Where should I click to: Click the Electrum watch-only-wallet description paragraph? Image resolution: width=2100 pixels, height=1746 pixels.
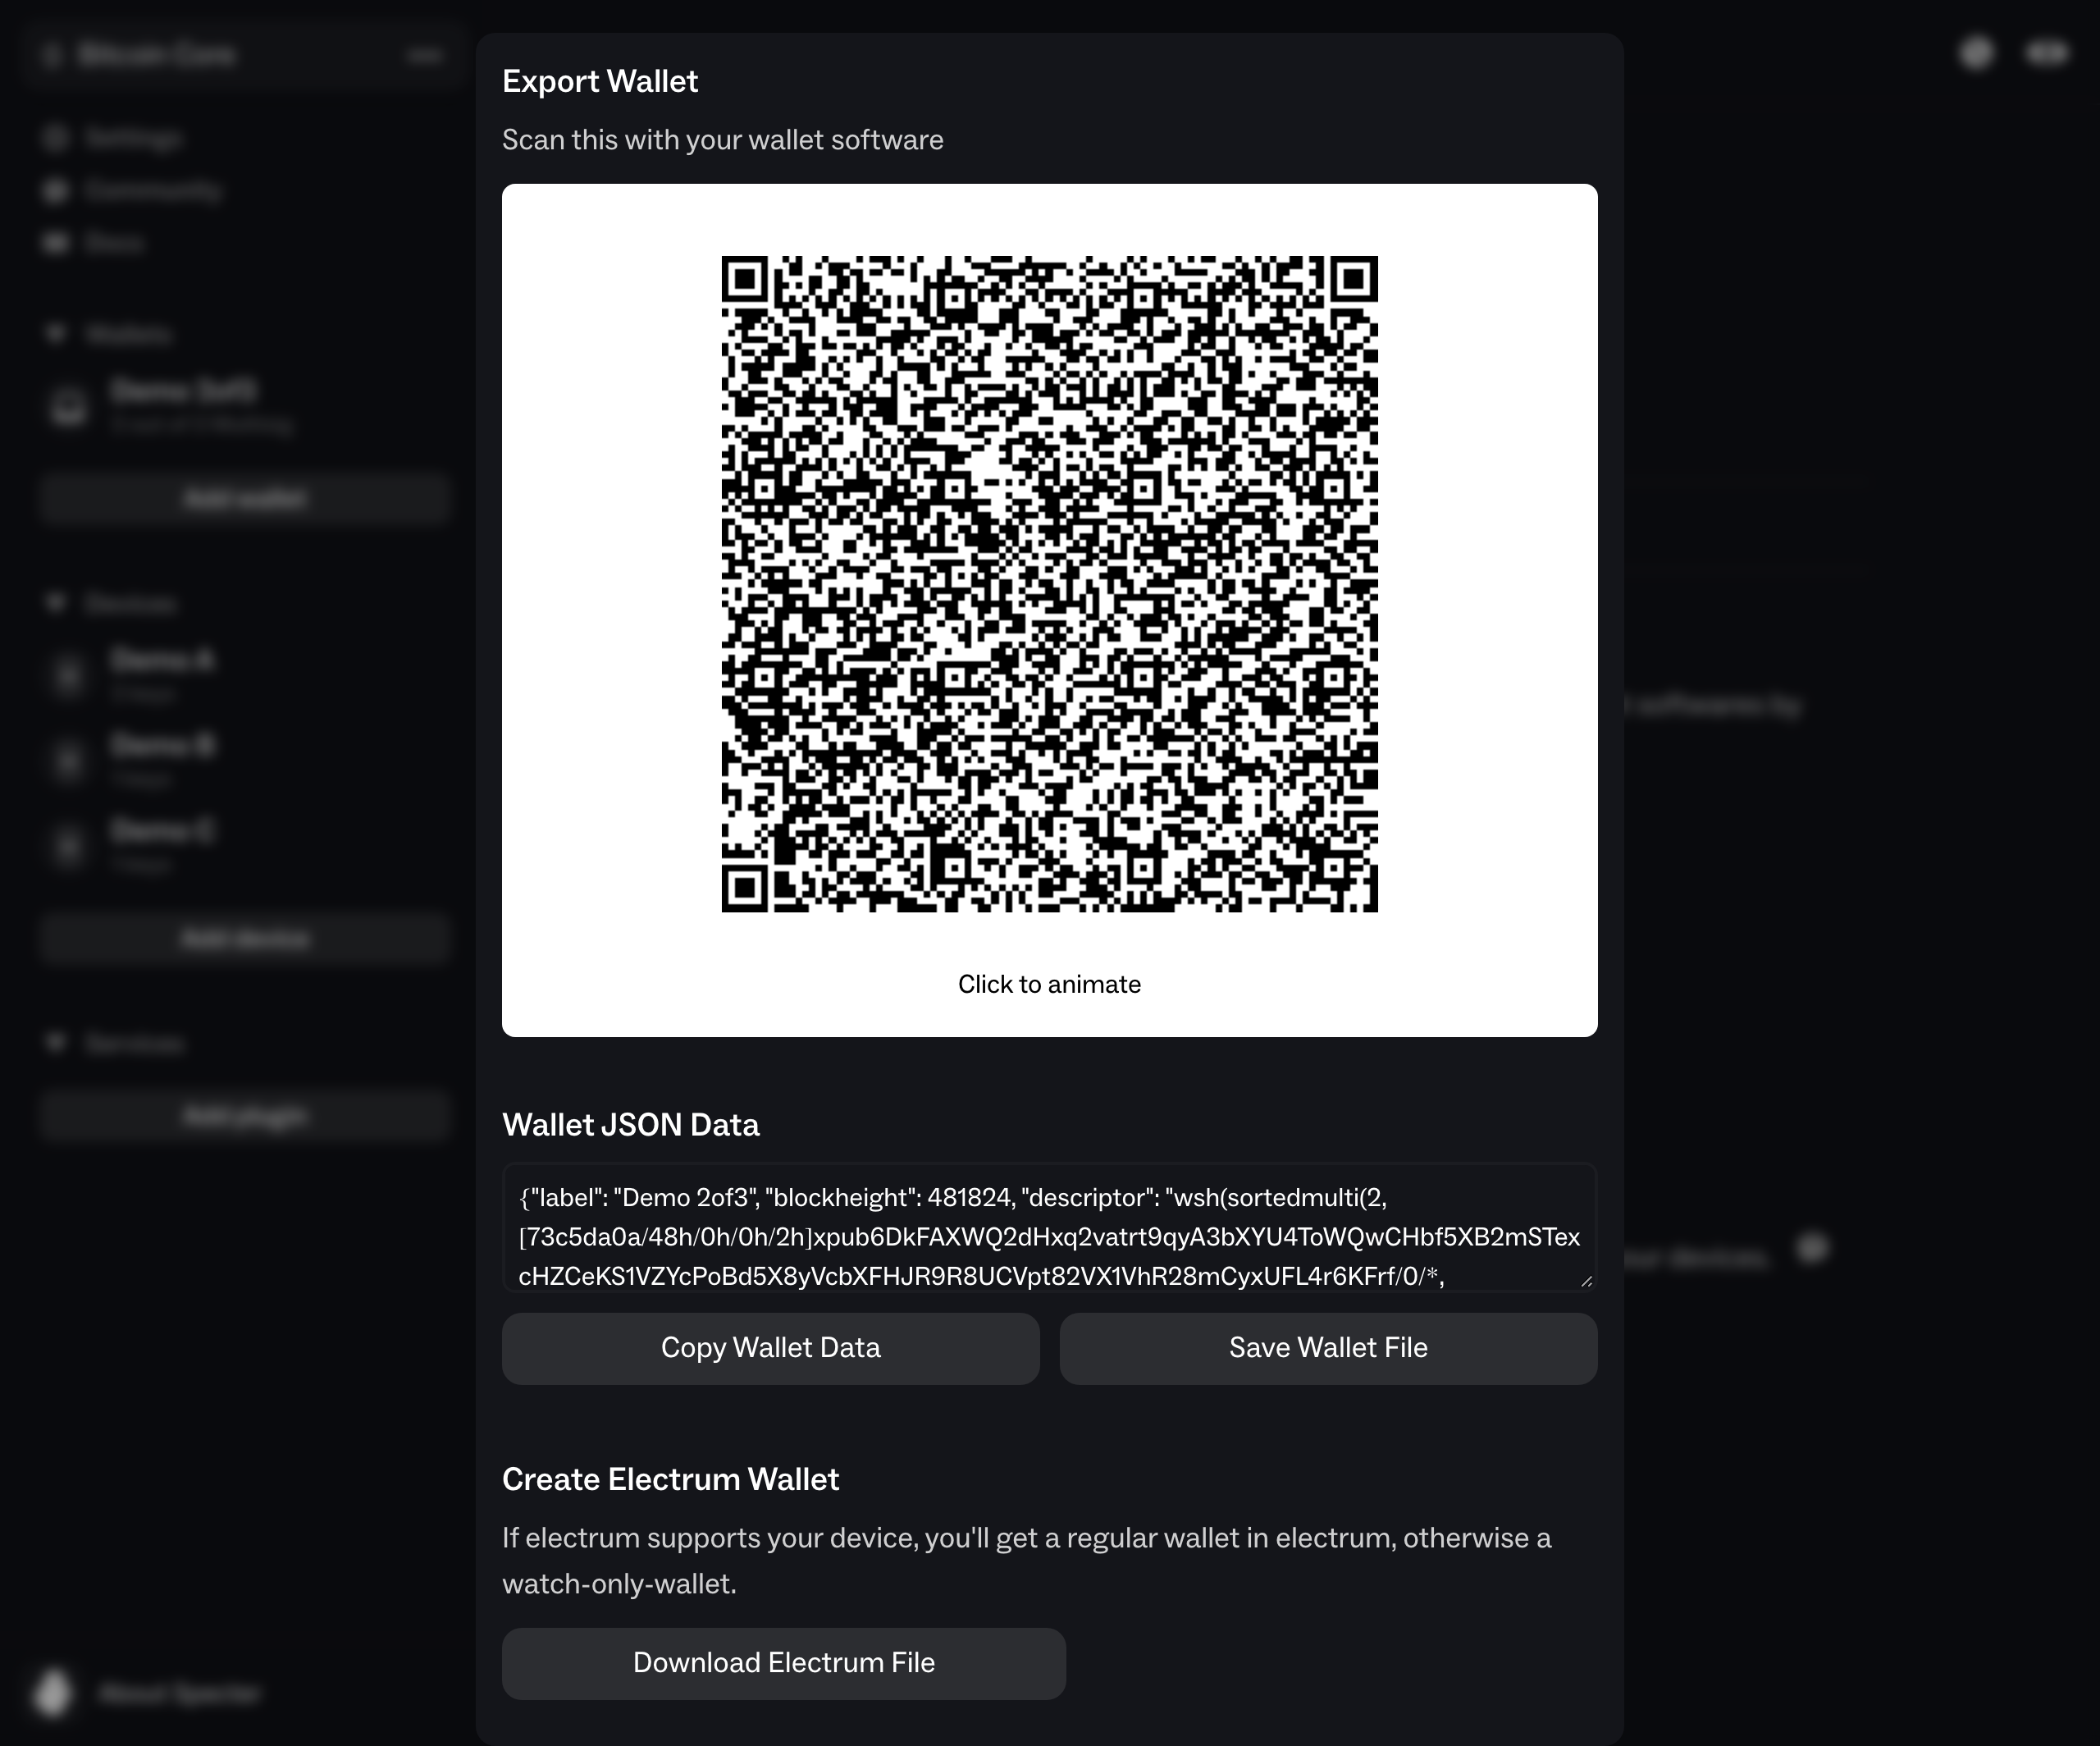coord(1026,1561)
